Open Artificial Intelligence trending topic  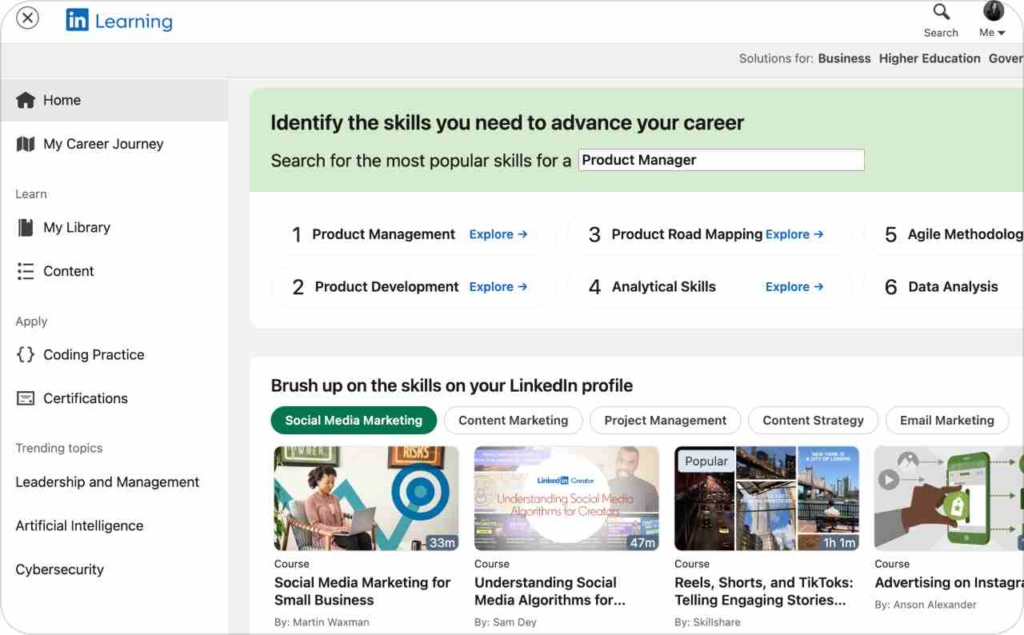[79, 526]
